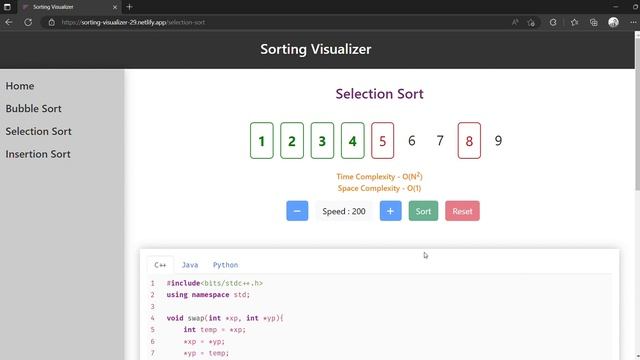Image resolution: width=640 pixels, height=360 pixels.
Task: Open the profile avatar
Action: pos(613,22)
